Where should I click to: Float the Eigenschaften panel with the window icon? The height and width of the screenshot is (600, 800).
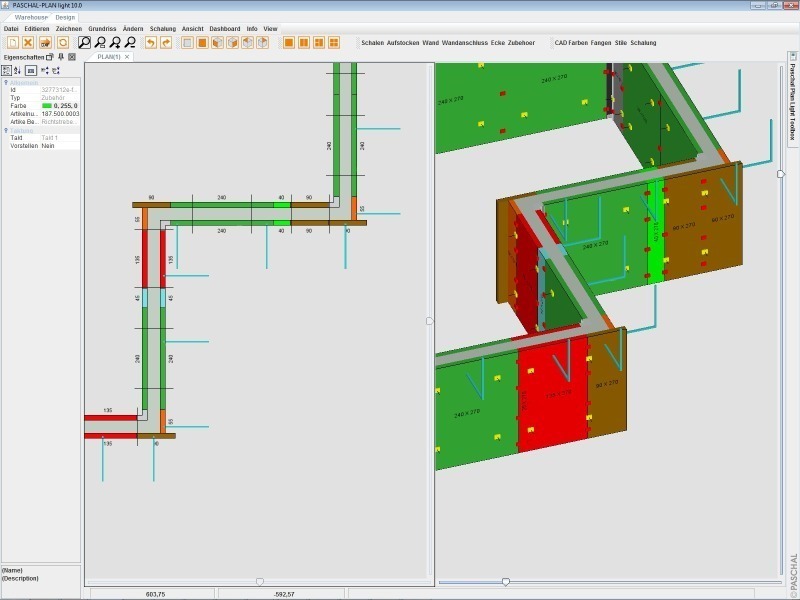pos(49,57)
